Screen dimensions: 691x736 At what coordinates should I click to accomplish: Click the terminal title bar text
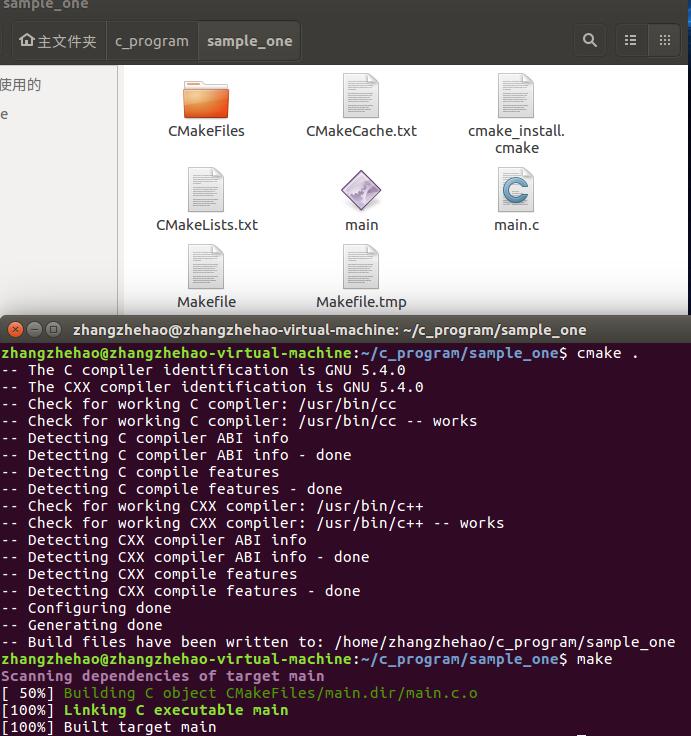tap(329, 330)
